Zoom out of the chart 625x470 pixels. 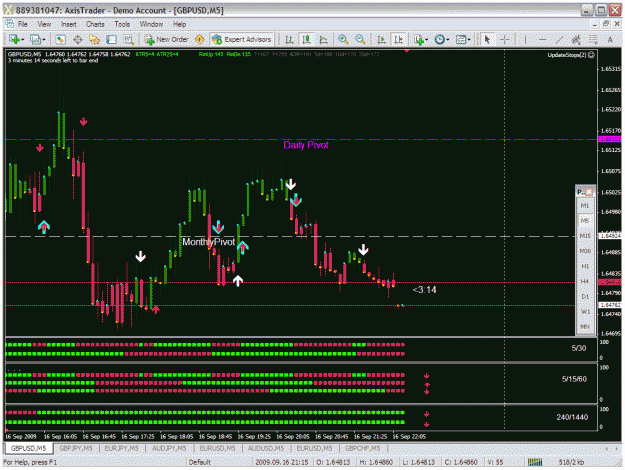360,39
